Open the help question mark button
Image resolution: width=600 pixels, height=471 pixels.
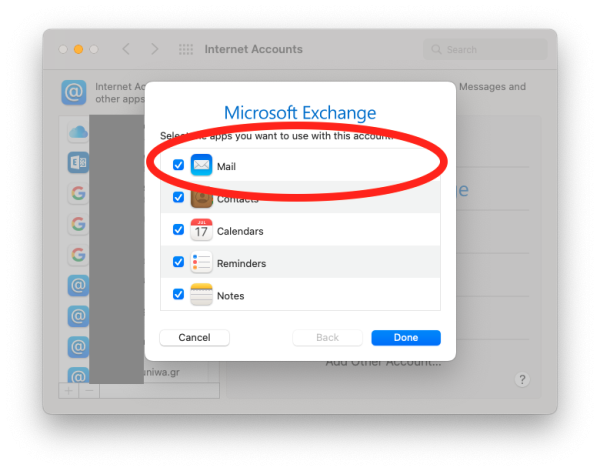coord(522,380)
